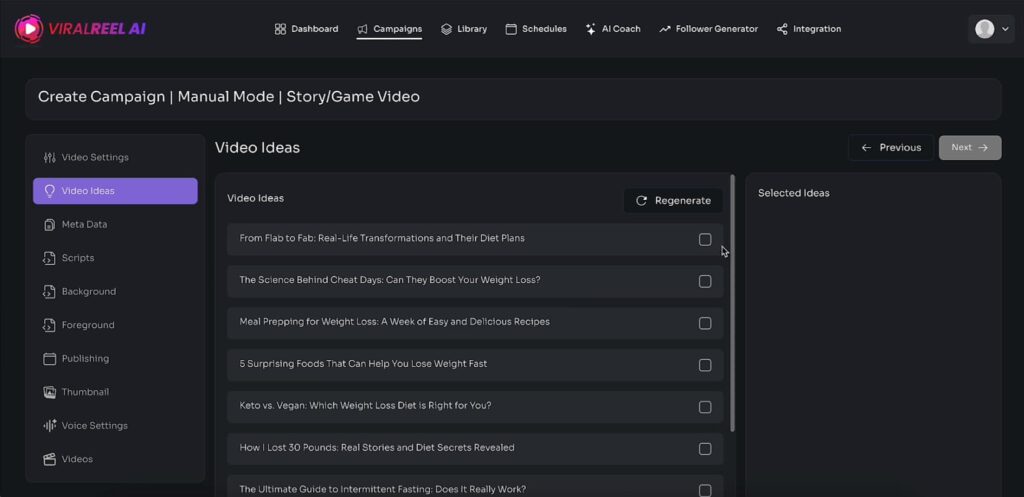This screenshot has width=1024, height=497.
Task: Select the Publishing sidebar step
Action: 115,359
